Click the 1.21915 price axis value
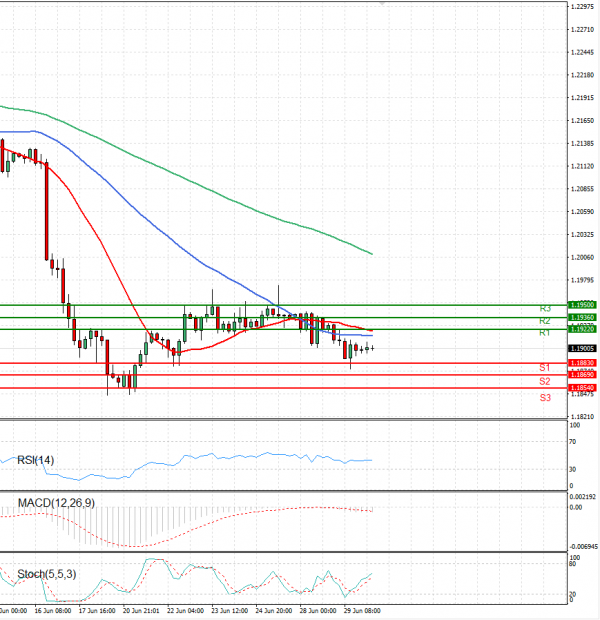The image size is (600, 620). [583, 98]
